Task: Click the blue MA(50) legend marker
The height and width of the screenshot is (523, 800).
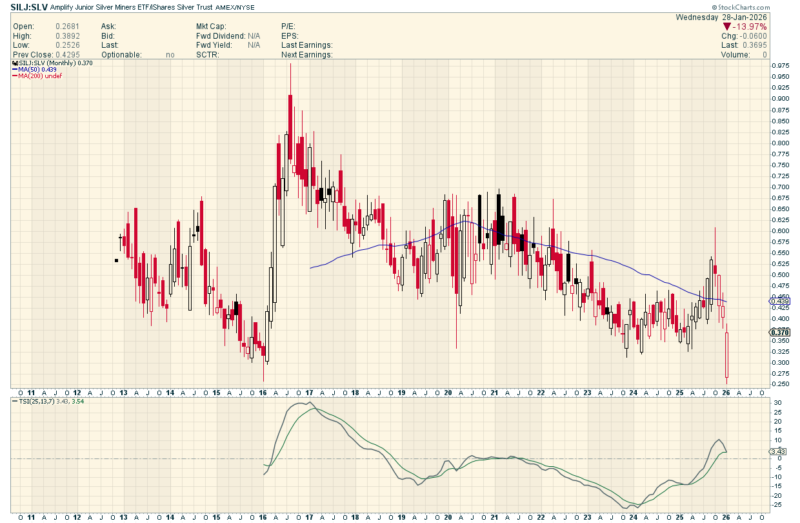Action: (x=13, y=69)
